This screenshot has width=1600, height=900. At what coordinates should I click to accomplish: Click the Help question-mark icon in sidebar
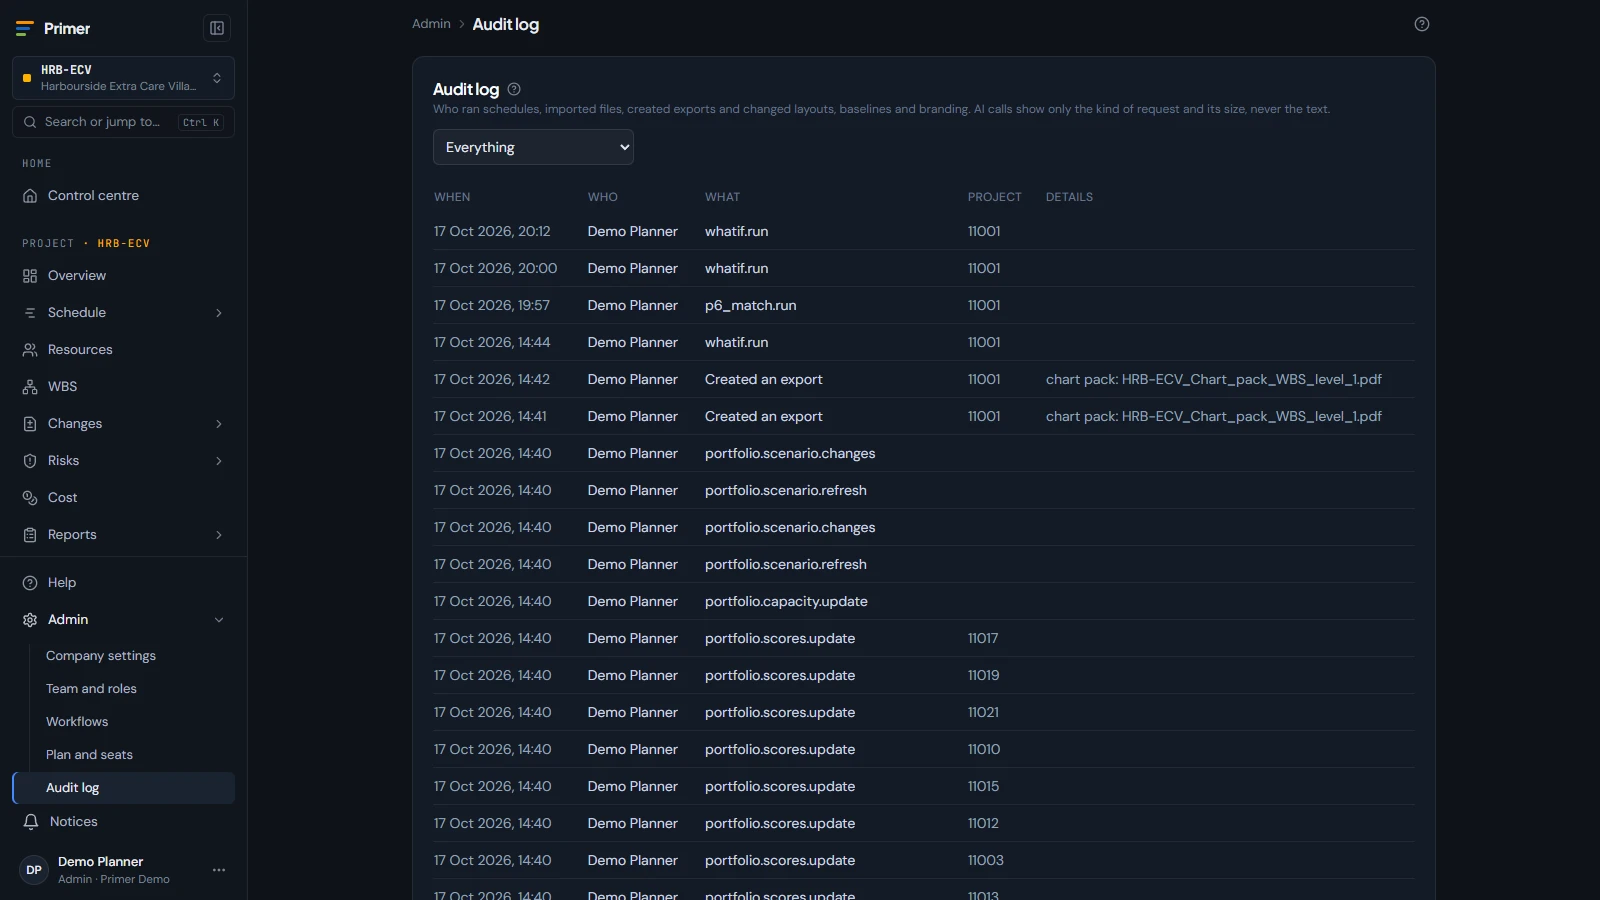click(30, 583)
